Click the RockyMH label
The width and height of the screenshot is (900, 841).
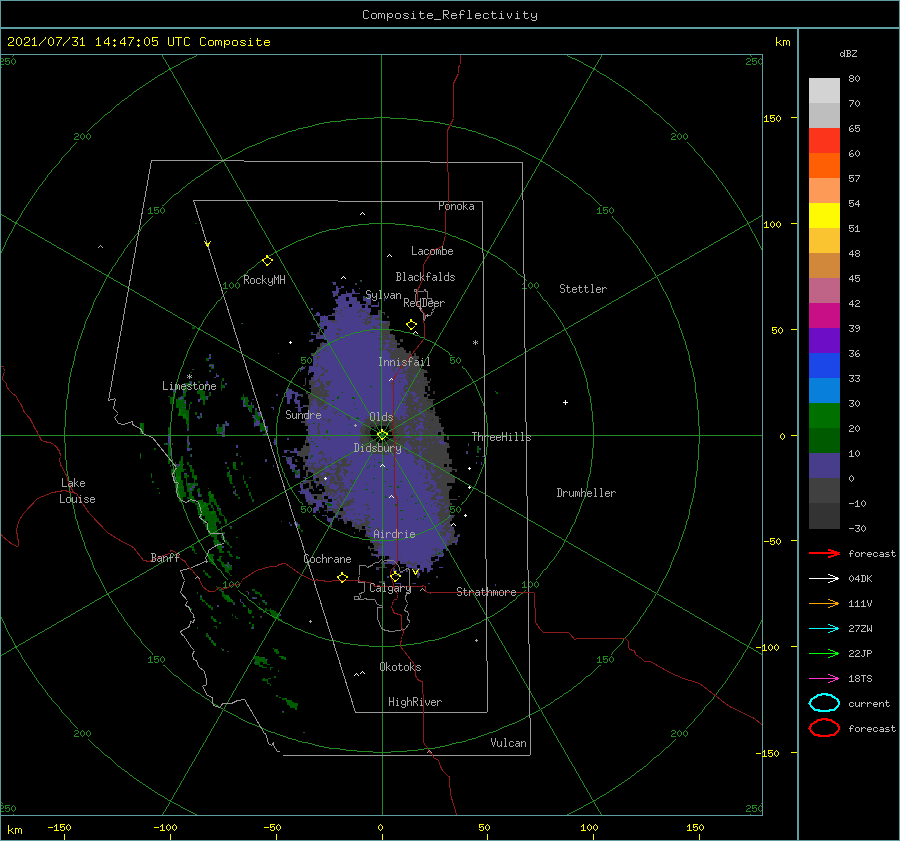(264, 280)
